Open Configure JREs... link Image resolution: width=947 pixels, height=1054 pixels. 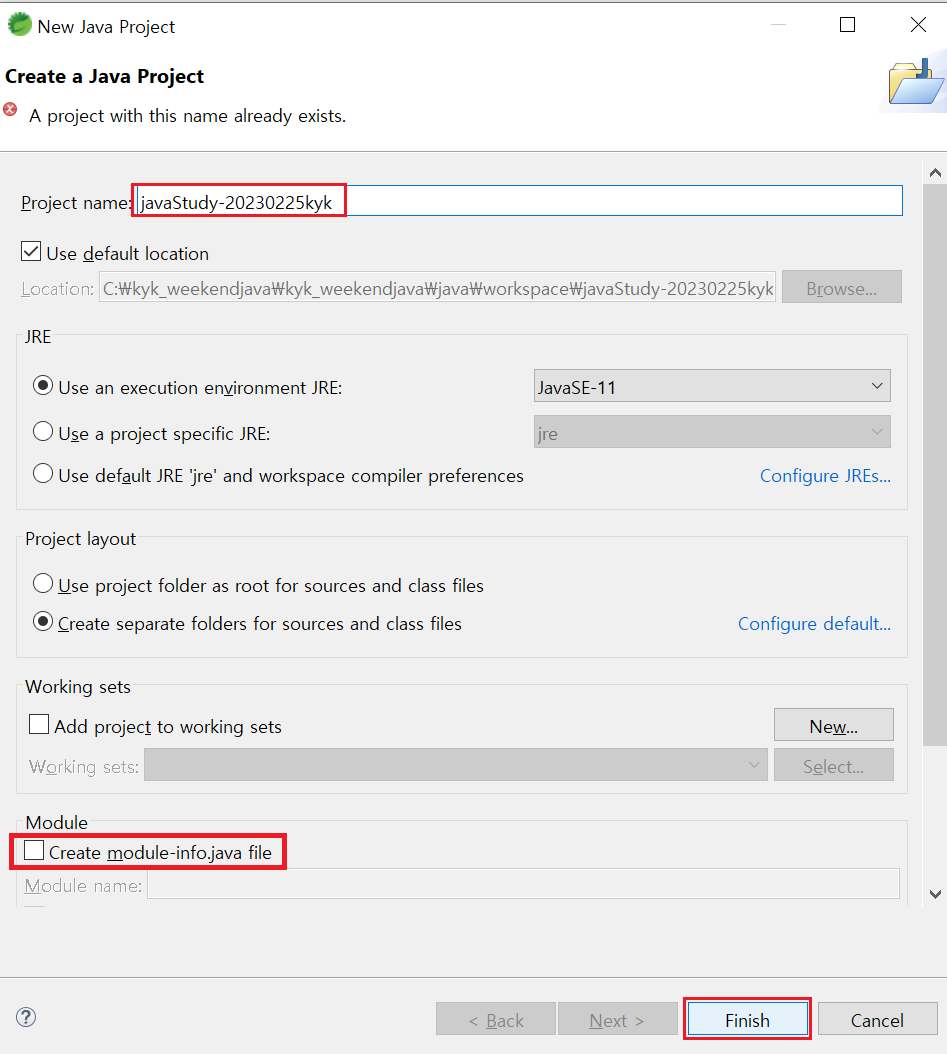click(825, 475)
